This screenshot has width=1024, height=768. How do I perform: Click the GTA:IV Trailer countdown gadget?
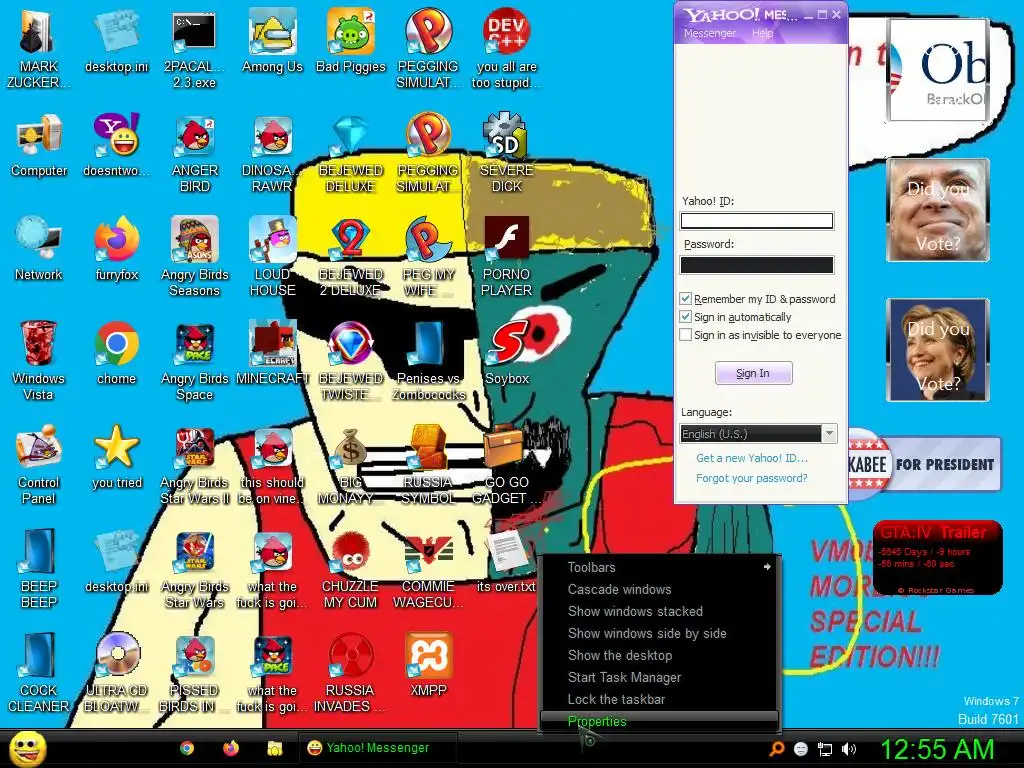coord(937,558)
